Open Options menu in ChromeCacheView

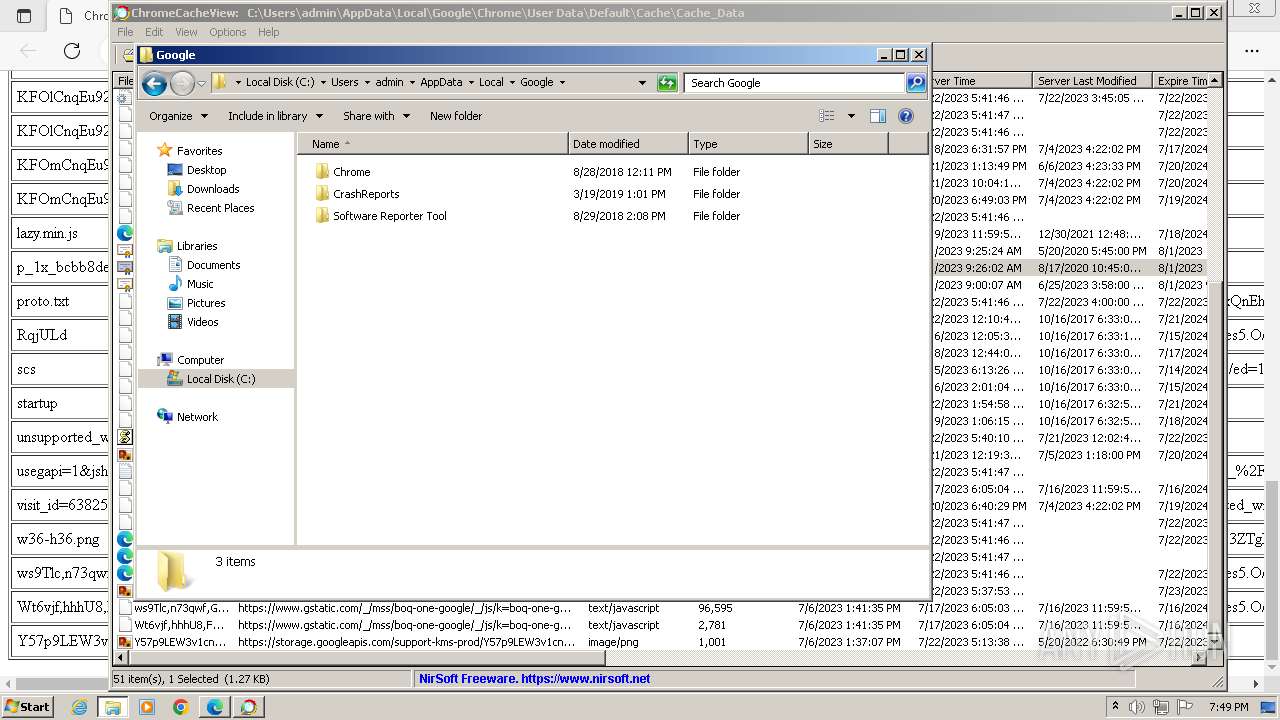pyautogui.click(x=227, y=32)
